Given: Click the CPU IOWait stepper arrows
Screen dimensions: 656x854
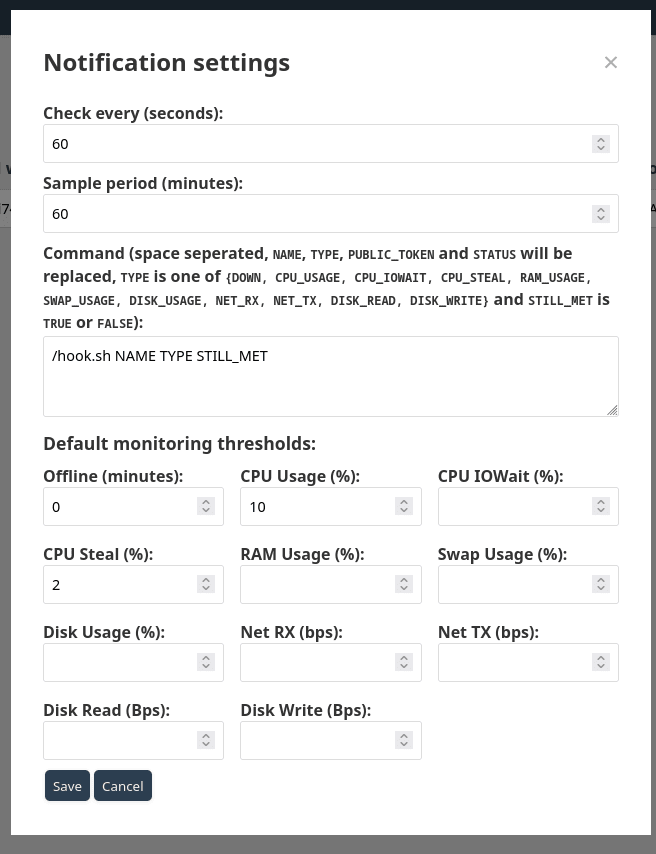Looking at the screenshot, I should tap(600, 506).
